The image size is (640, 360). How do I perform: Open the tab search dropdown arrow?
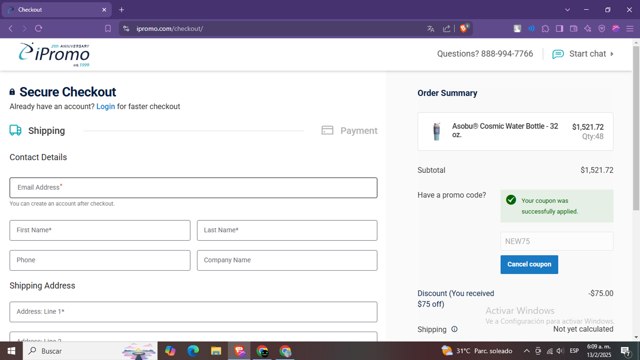pos(567,9)
